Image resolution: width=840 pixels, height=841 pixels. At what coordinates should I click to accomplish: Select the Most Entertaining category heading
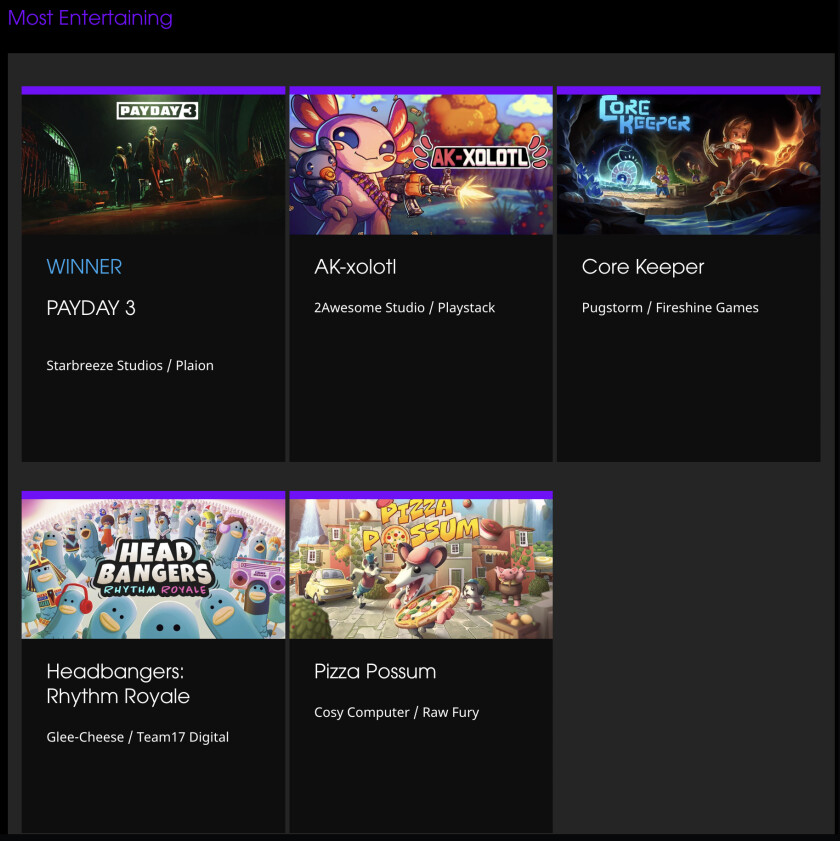pos(90,18)
